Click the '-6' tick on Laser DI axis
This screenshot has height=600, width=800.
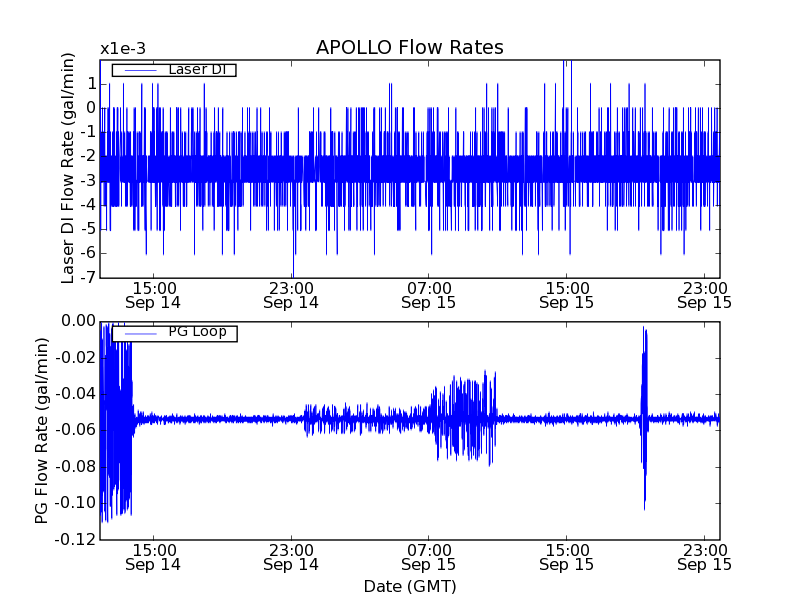pyautogui.click(x=88, y=253)
